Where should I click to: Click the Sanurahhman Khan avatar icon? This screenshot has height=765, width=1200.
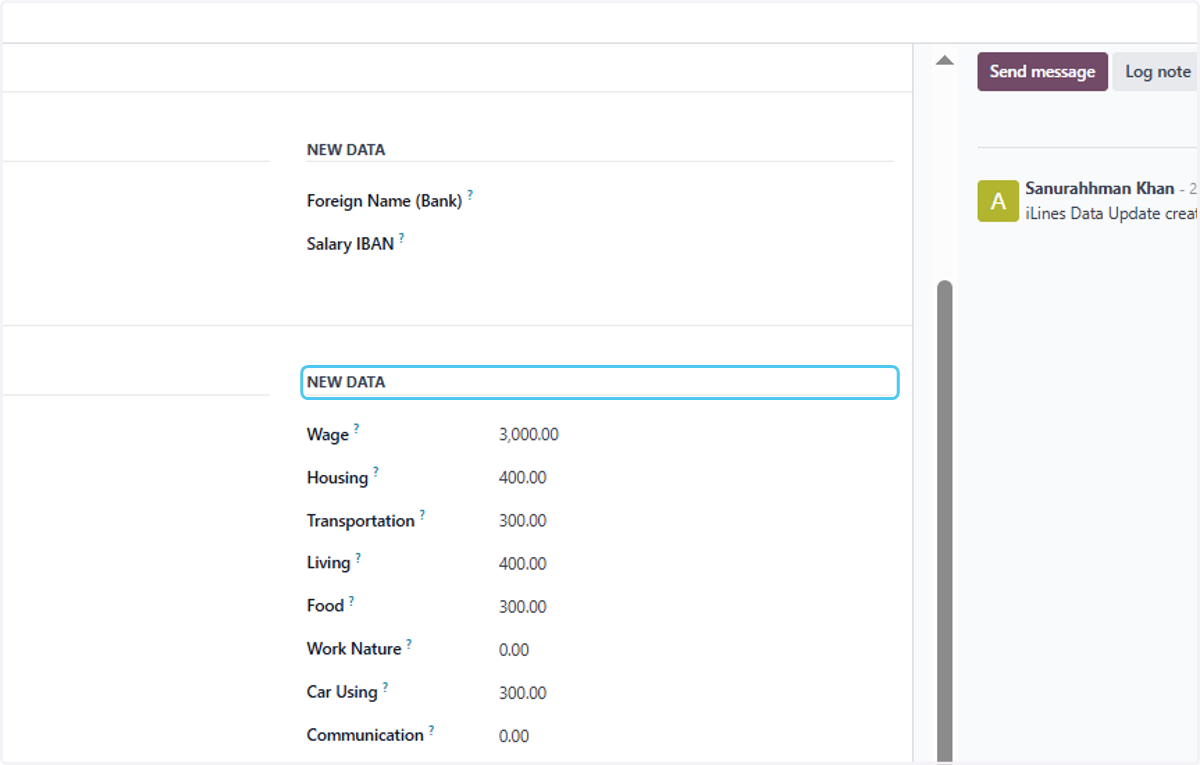pos(998,201)
